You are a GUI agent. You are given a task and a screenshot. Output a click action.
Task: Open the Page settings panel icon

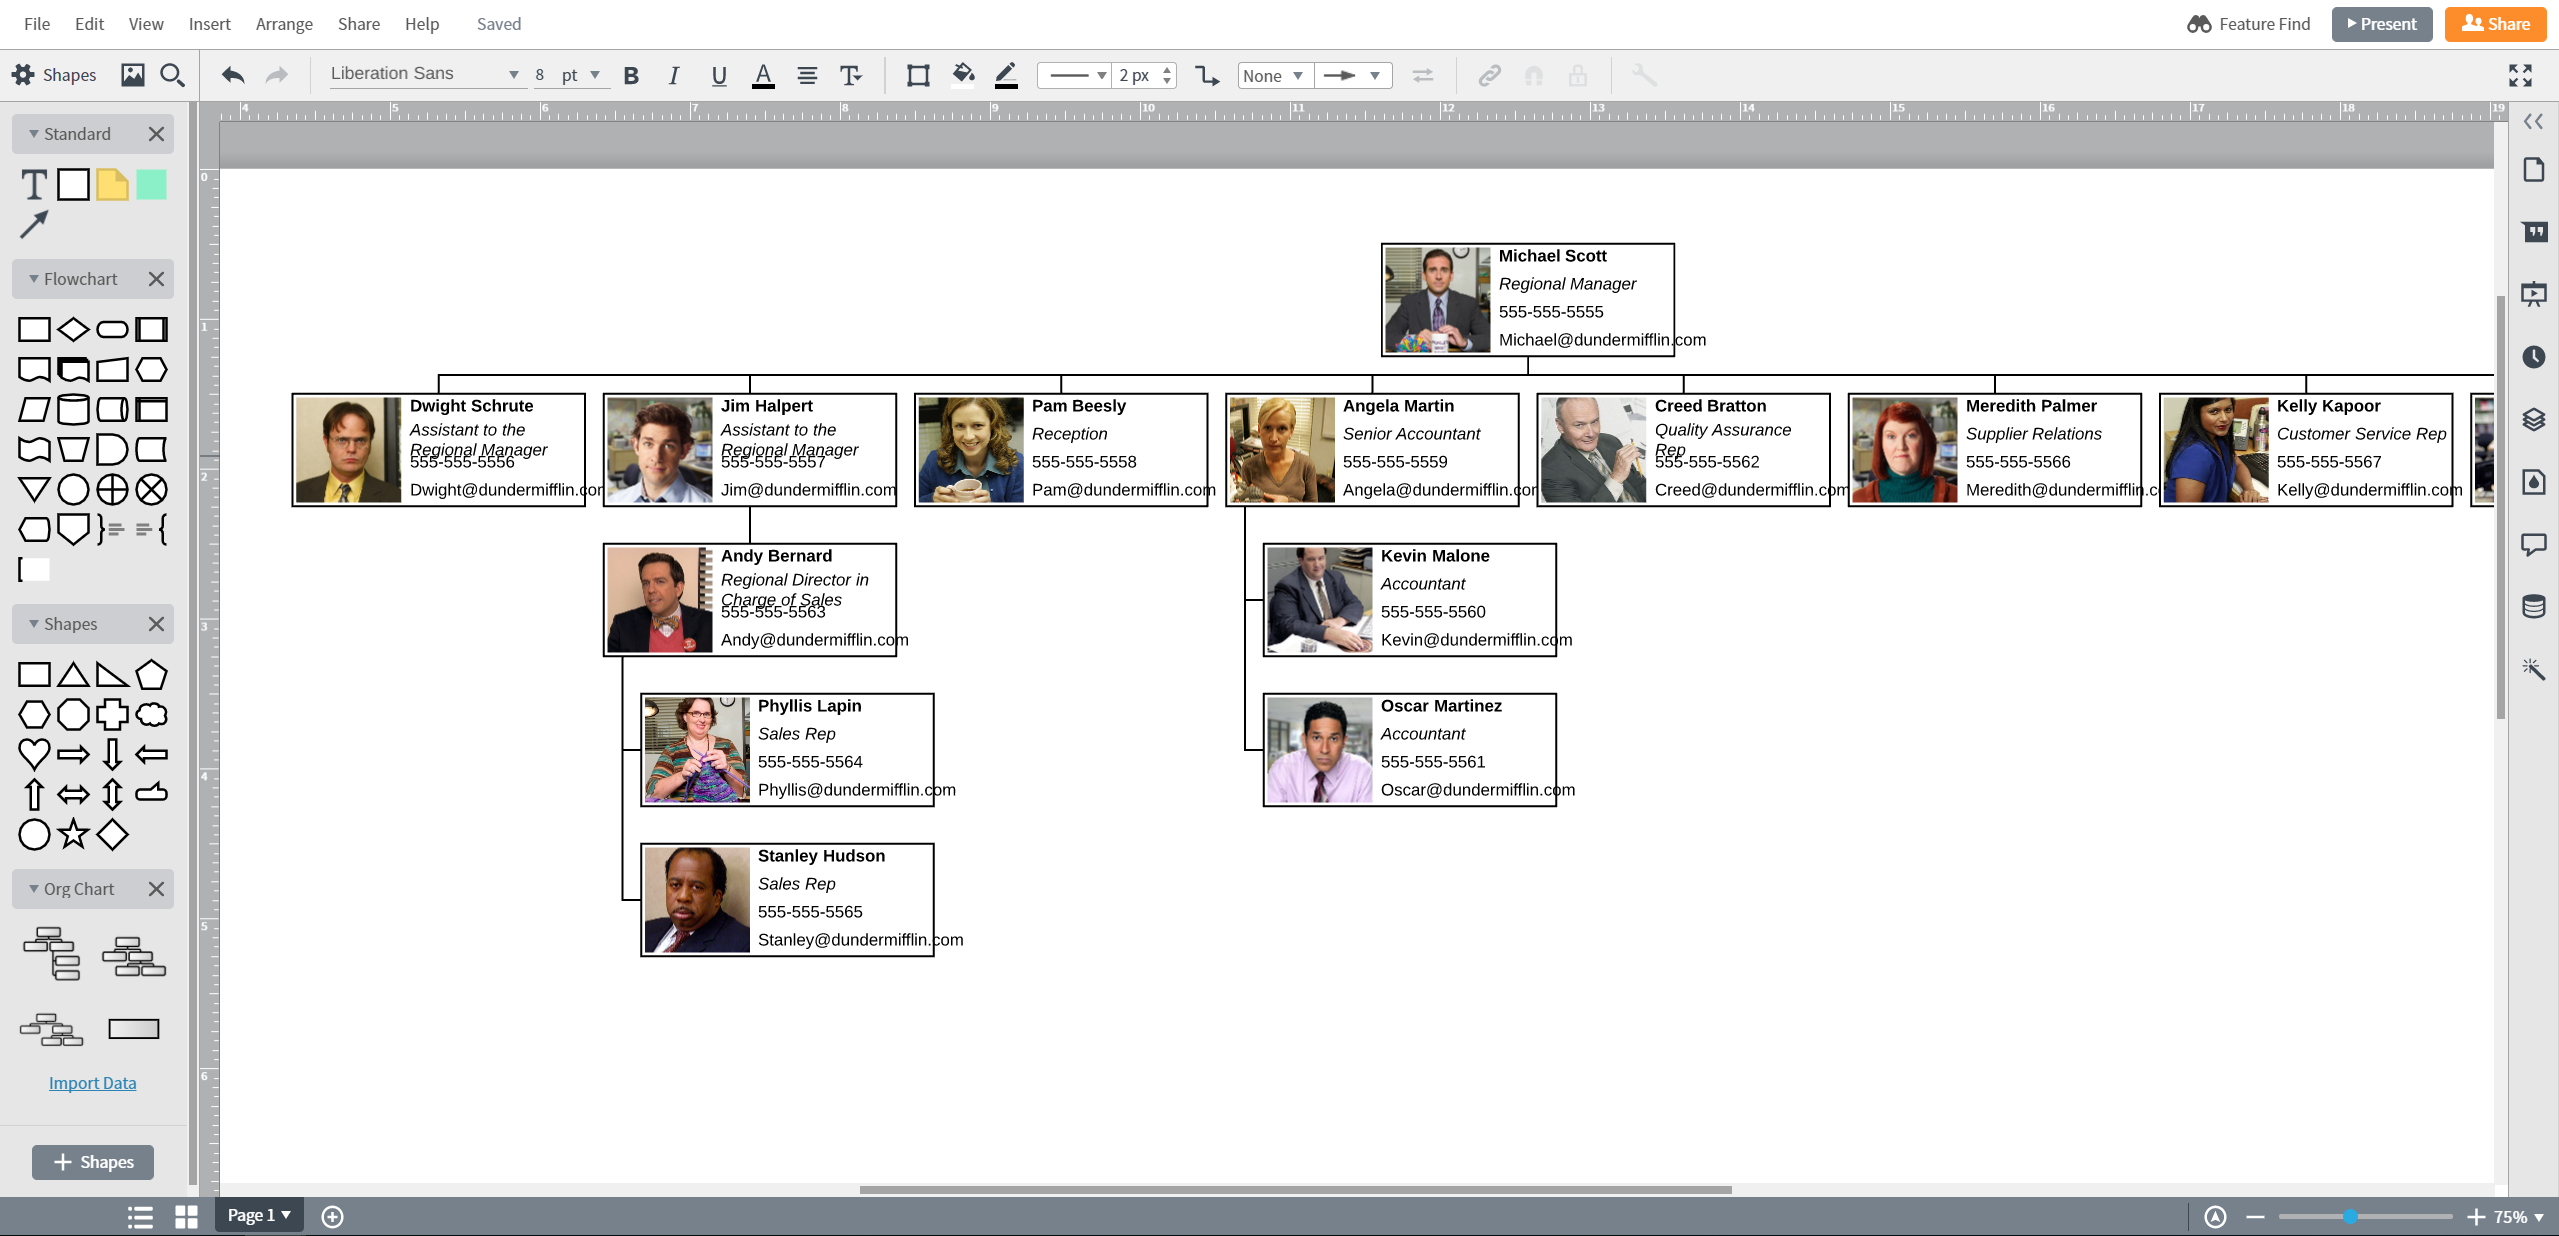[2533, 169]
